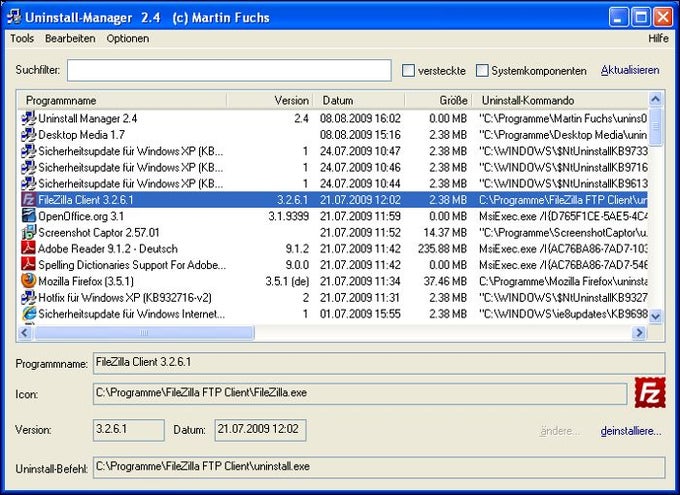Open the Optionen menu
The height and width of the screenshot is (495, 680).
tap(128, 38)
